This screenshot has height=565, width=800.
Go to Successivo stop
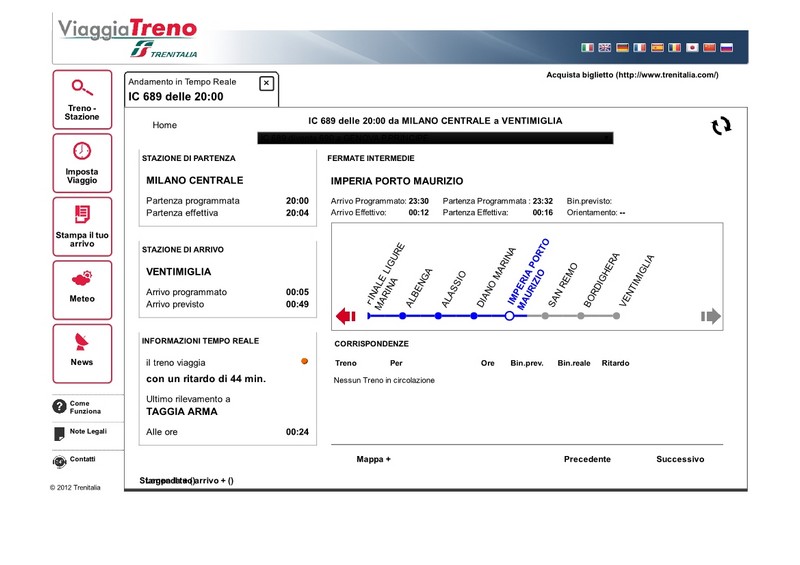tap(680, 459)
